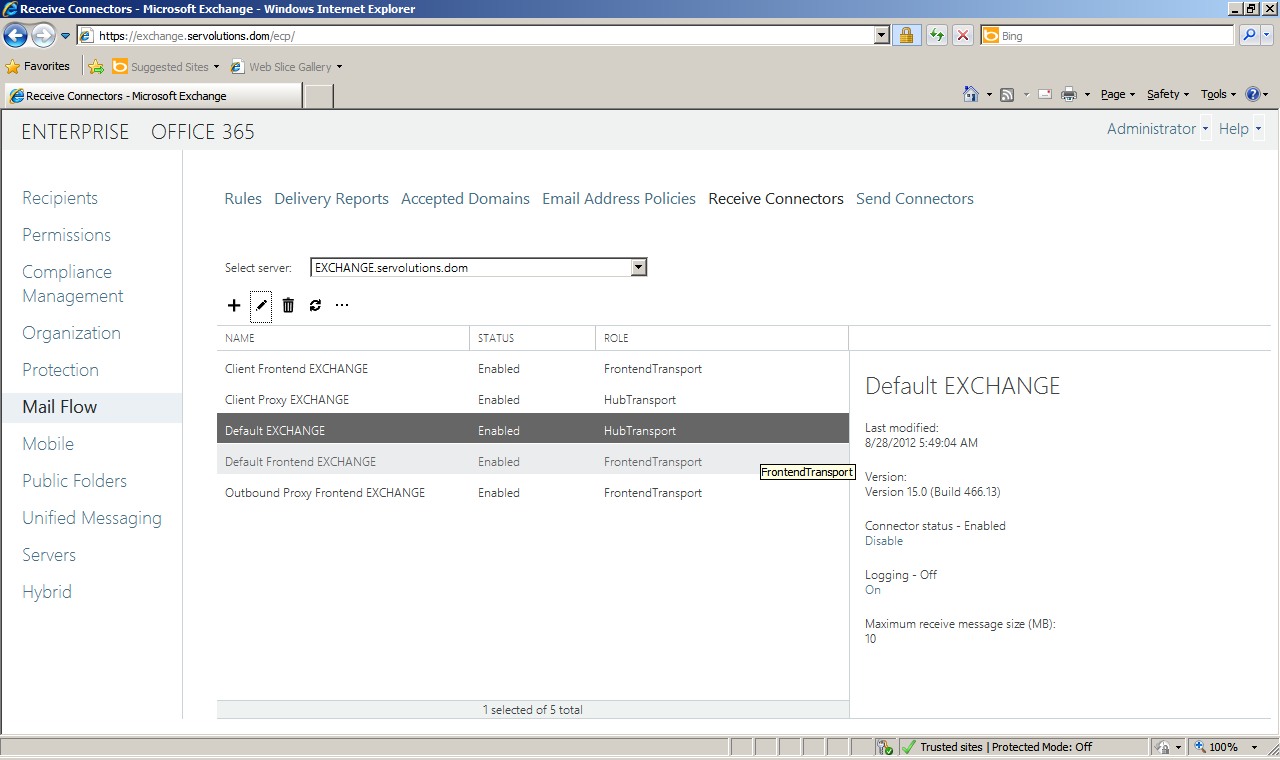Open Organization in the sidebar
This screenshot has height=760, width=1280.
71,333
